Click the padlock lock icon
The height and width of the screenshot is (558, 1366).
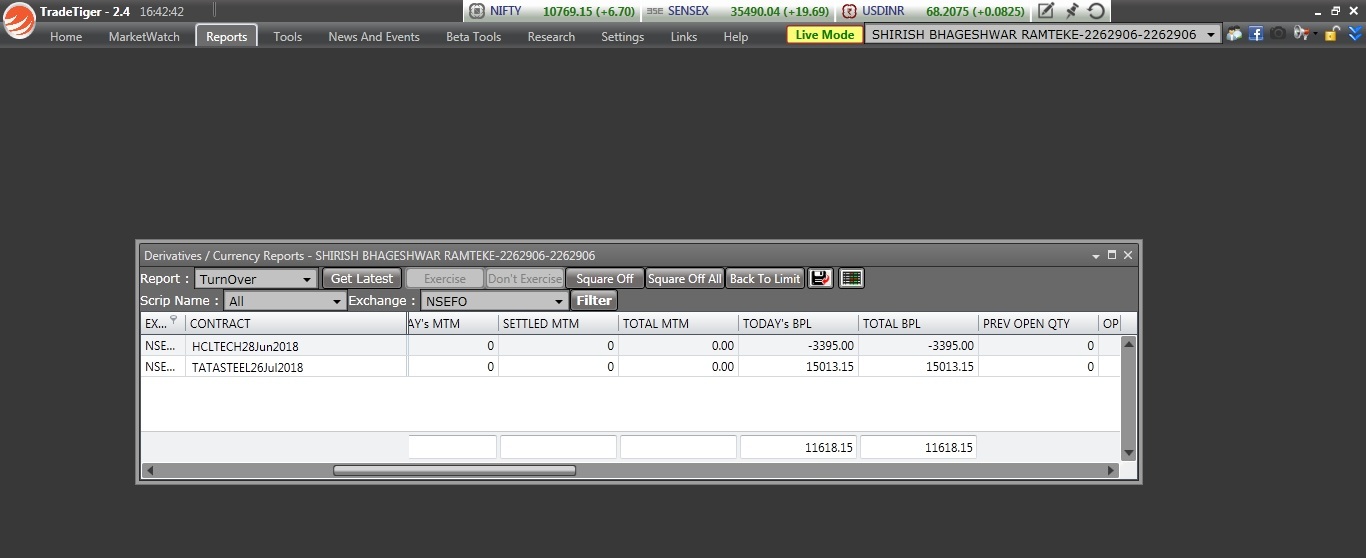pyautogui.click(x=1331, y=34)
